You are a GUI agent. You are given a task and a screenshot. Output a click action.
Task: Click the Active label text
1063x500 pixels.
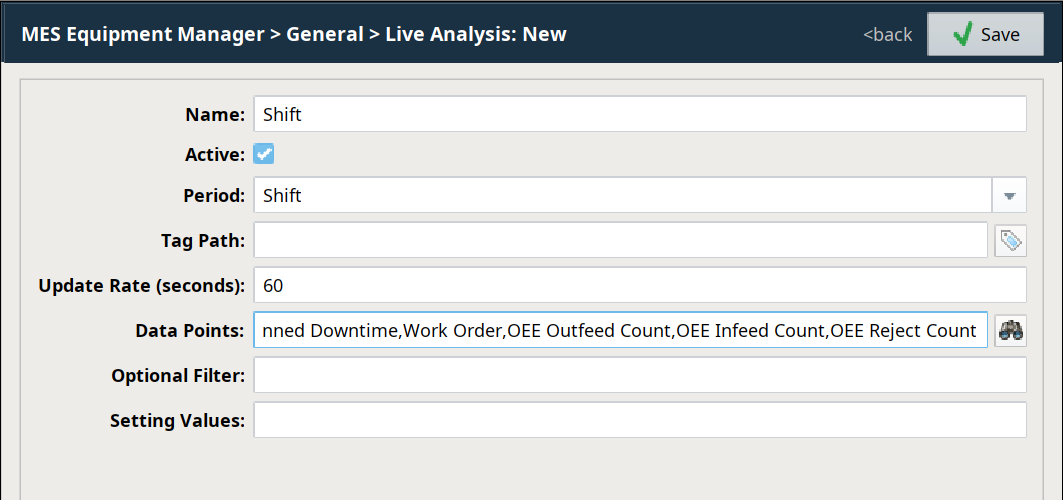215,154
